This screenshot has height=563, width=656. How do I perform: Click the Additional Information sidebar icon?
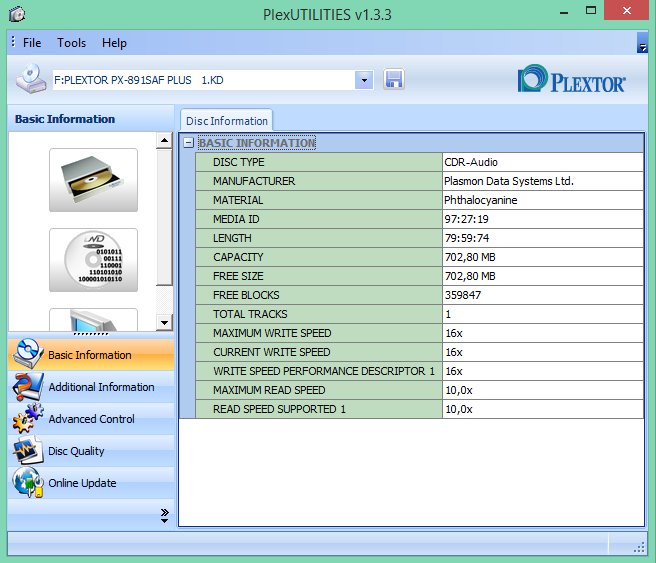tap(27, 387)
